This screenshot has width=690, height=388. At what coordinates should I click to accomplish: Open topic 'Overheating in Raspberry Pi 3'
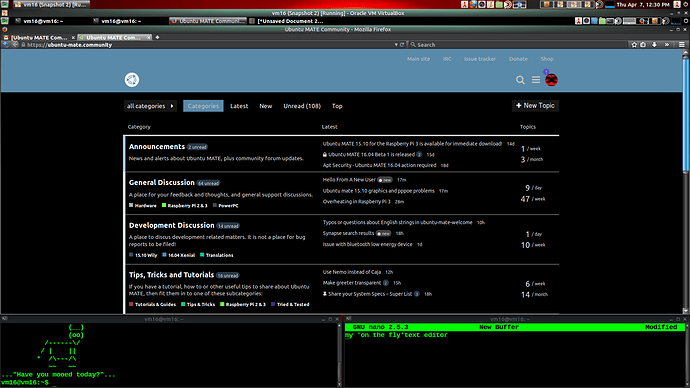coord(356,201)
